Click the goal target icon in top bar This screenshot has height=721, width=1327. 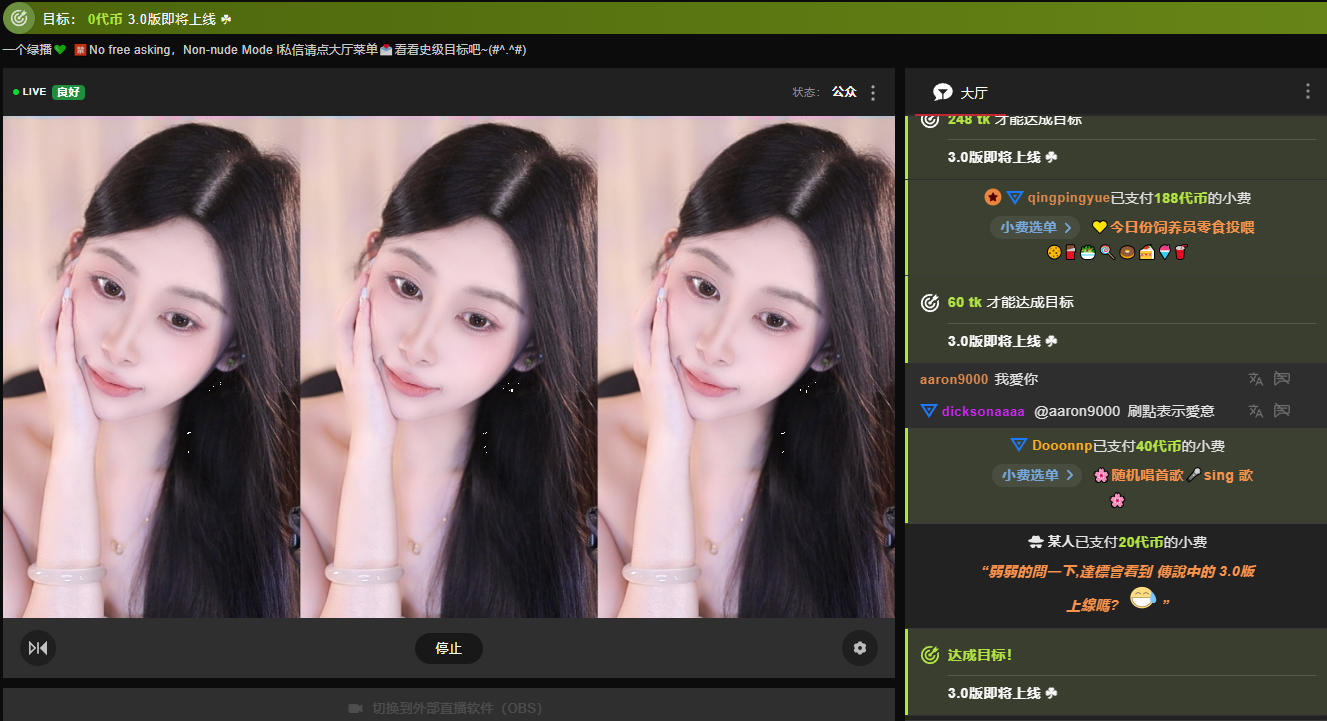coord(18,18)
